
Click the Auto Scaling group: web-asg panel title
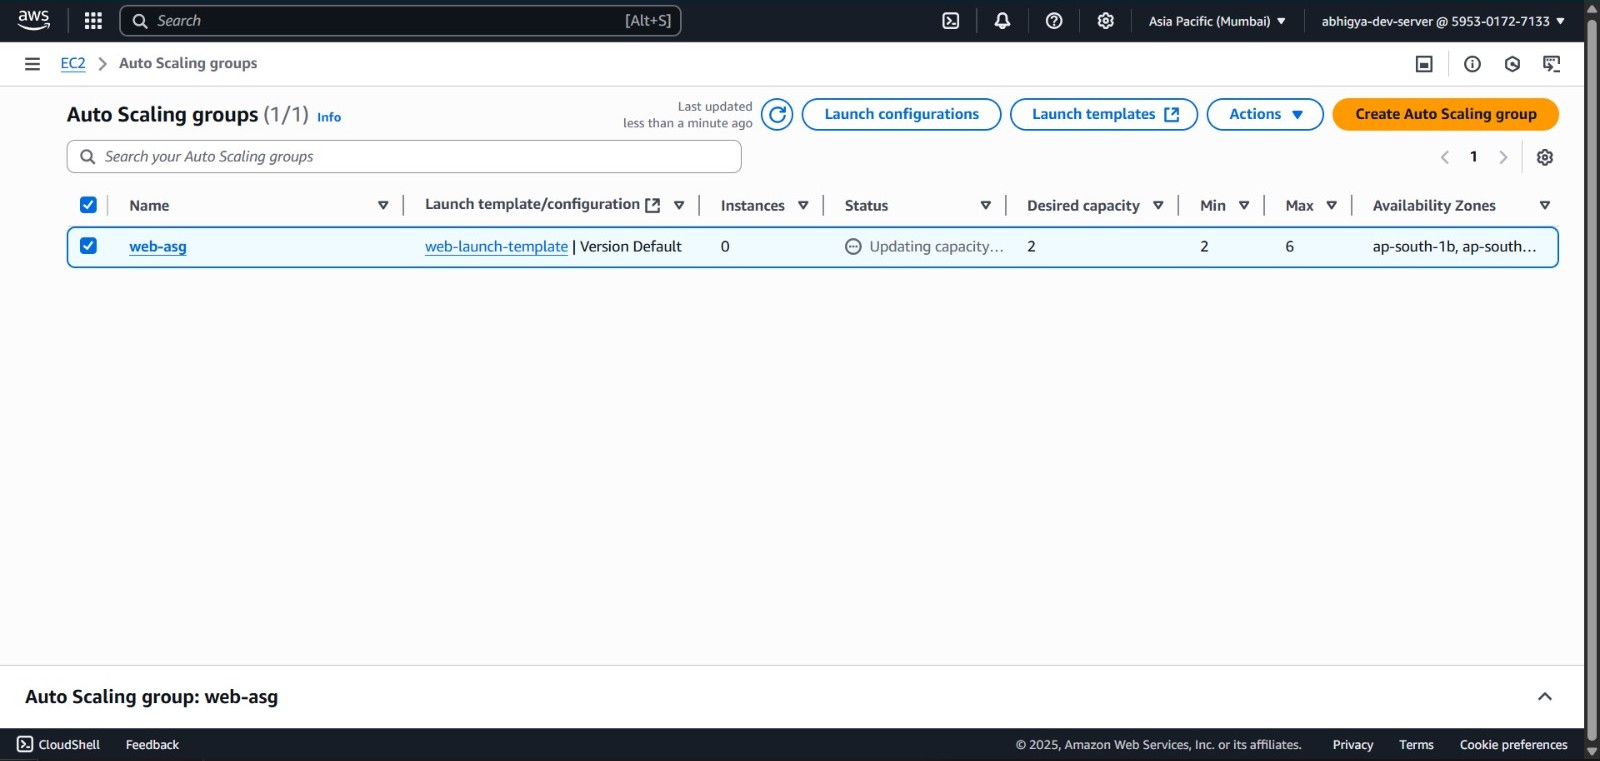click(x=152, y=697)
